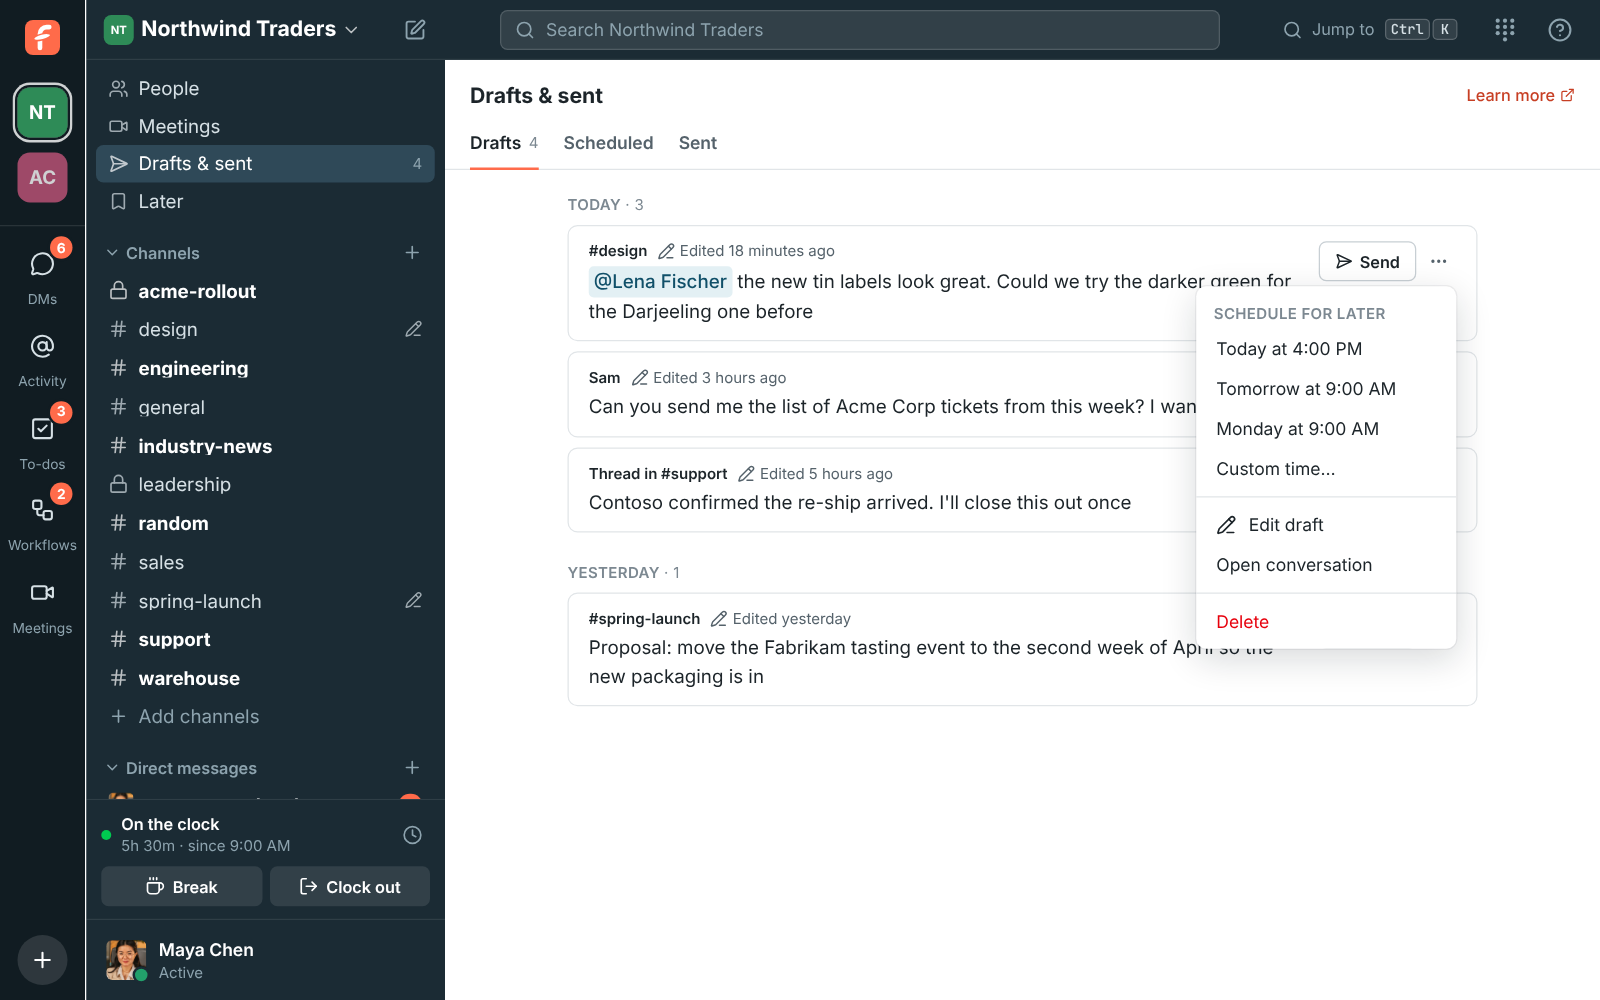Open DMs in the left rail
Image resolution: width=1600 pixels, height=1000 pixels.
(42, 274)
